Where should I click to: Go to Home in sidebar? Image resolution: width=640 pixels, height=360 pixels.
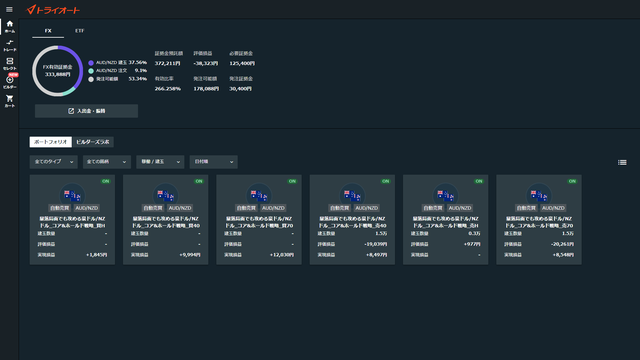click(9, 27)
